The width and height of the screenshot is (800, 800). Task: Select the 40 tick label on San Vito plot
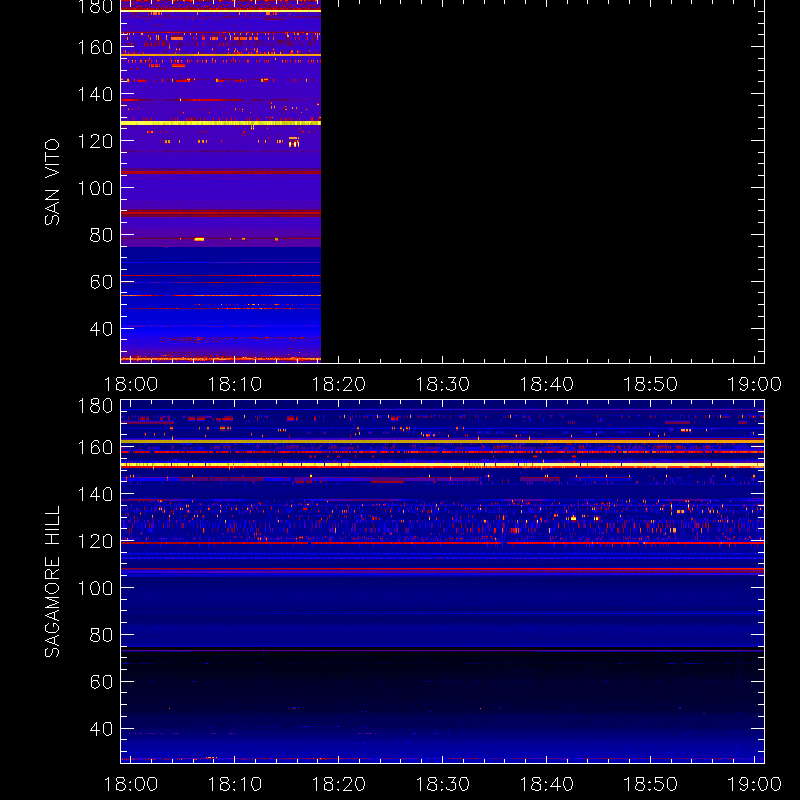(102, 329)
